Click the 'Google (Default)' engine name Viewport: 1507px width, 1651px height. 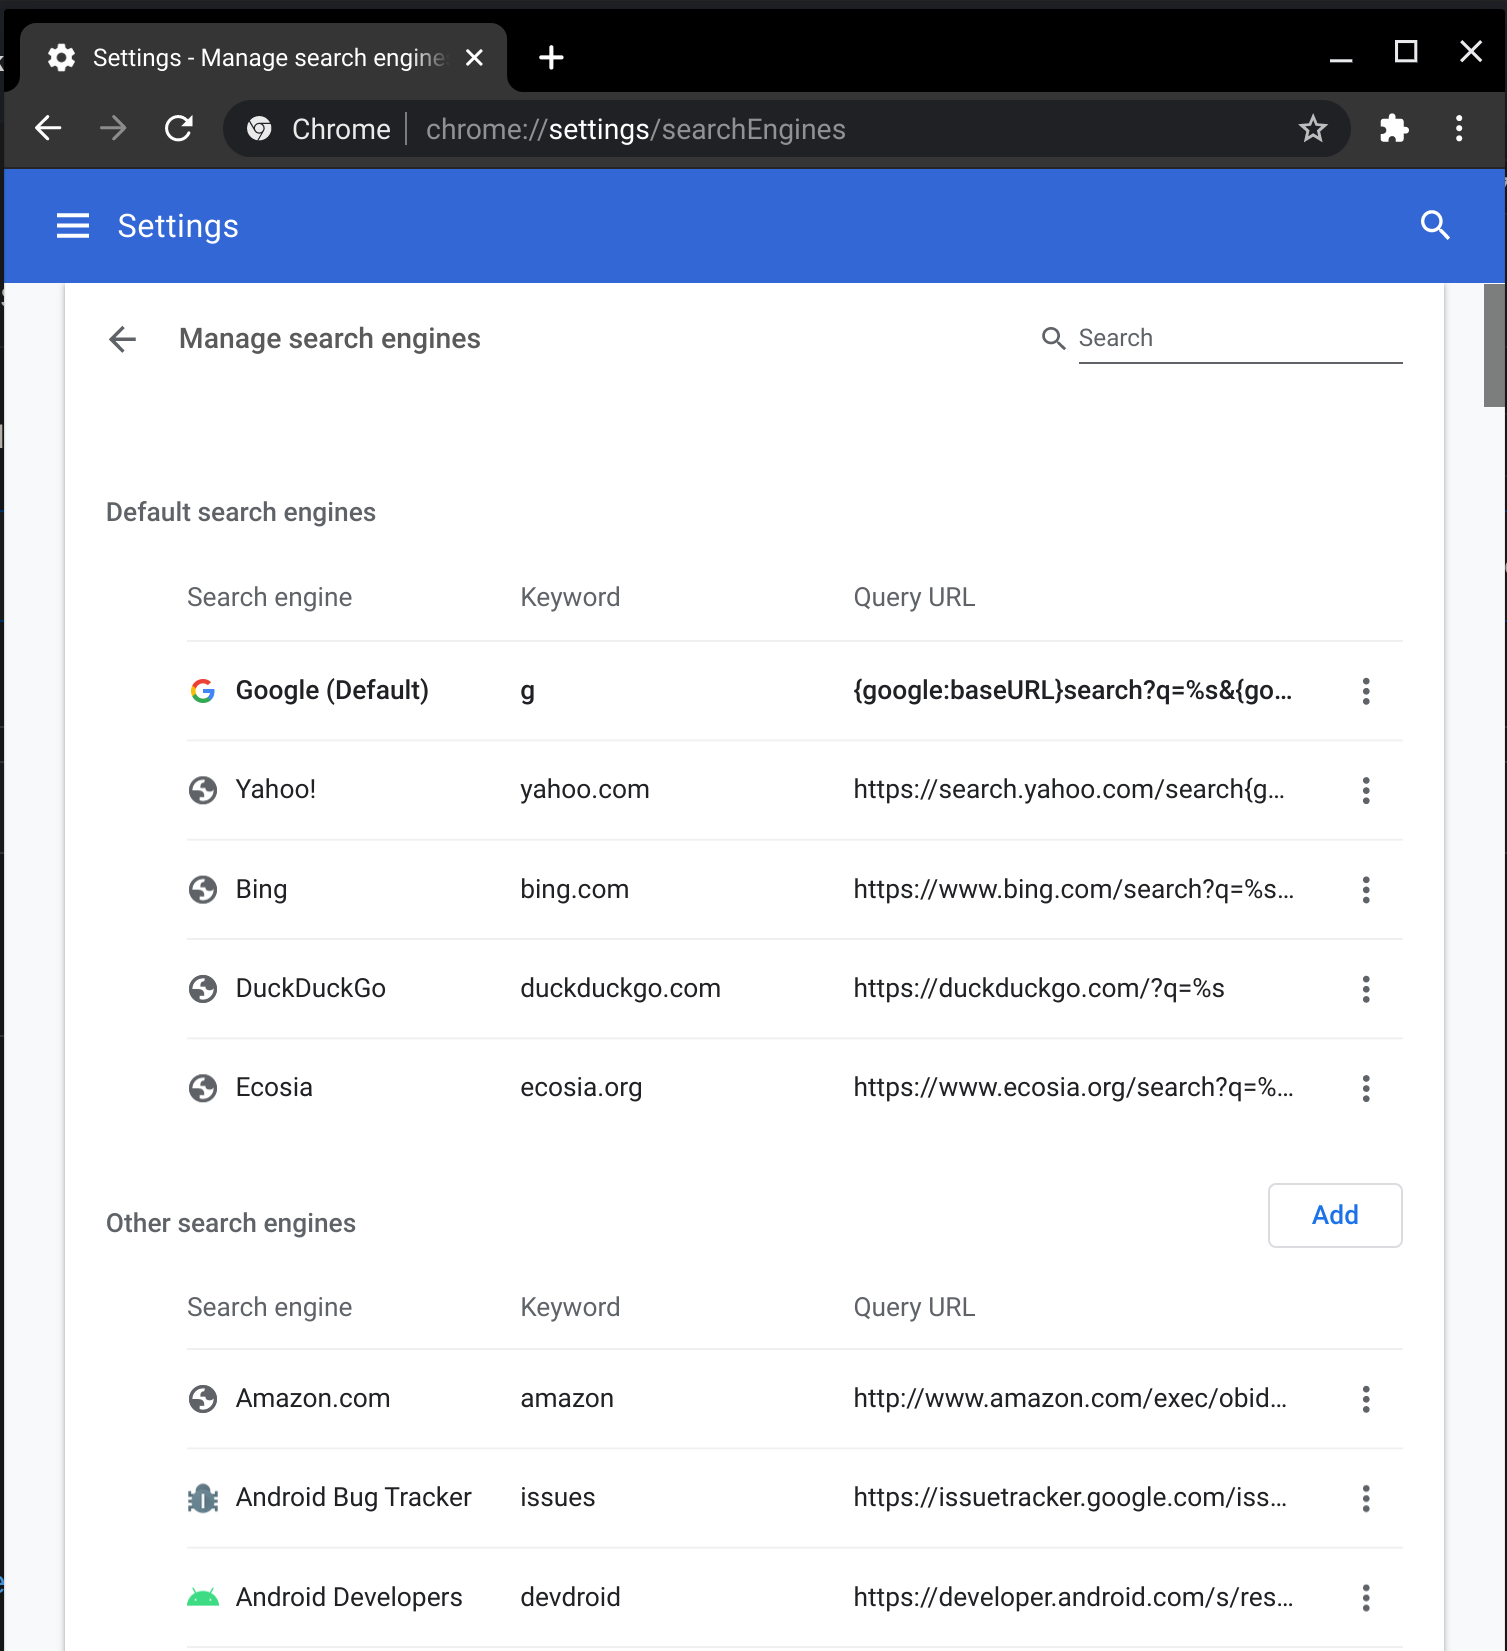332,691
